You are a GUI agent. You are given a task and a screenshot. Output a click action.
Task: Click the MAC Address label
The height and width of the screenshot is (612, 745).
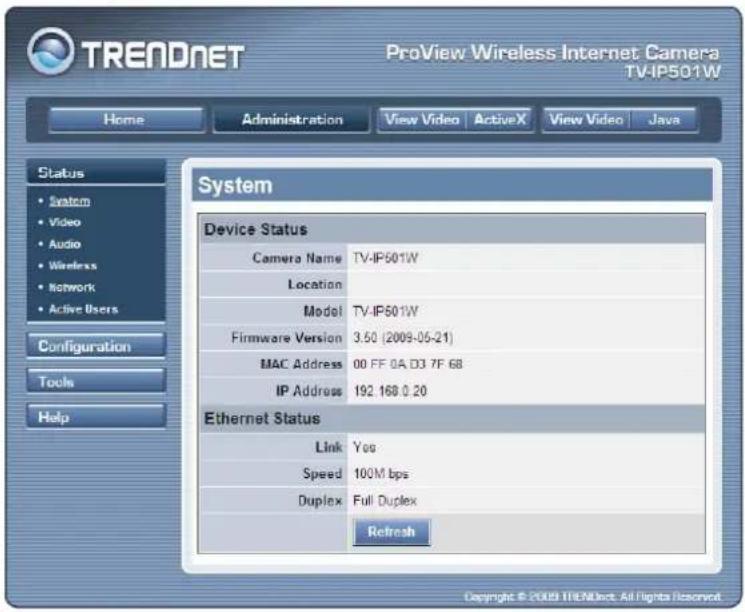click(x=301, y=364)
